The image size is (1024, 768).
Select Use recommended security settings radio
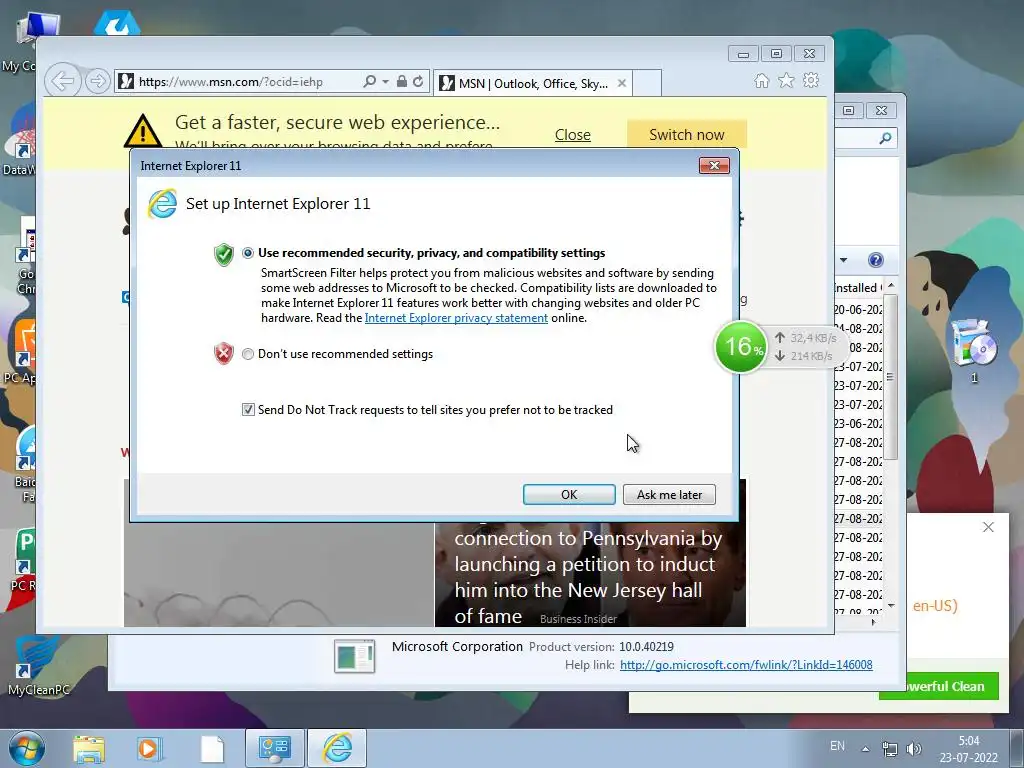coord(248,253)
